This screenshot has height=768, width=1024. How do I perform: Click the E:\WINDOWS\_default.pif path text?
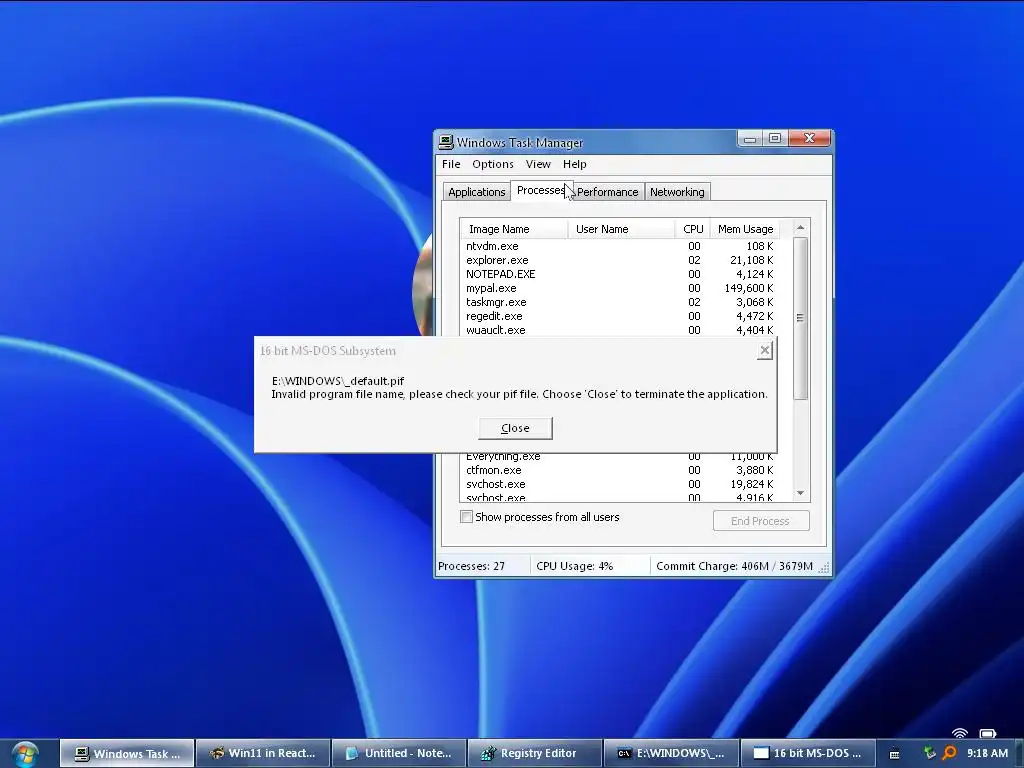(338, 381)
